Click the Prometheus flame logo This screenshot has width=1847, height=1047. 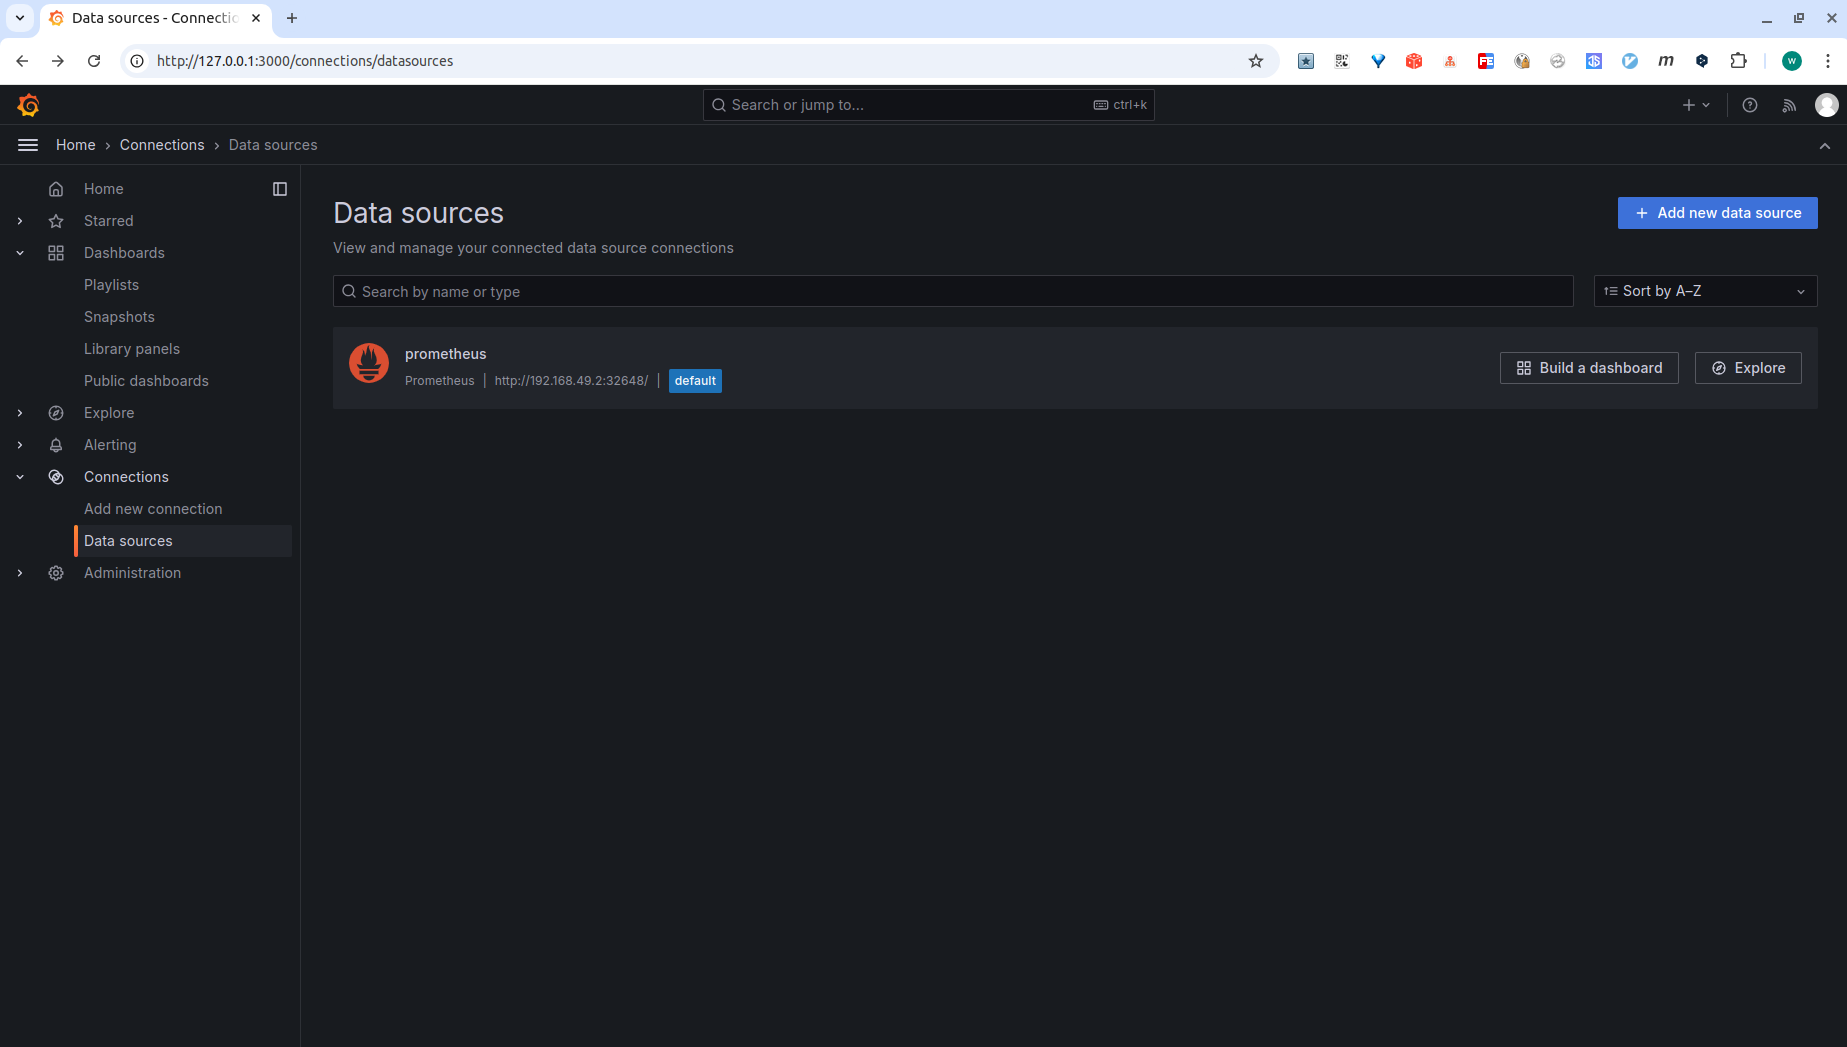pyautogui.click(x=369, y=363)
